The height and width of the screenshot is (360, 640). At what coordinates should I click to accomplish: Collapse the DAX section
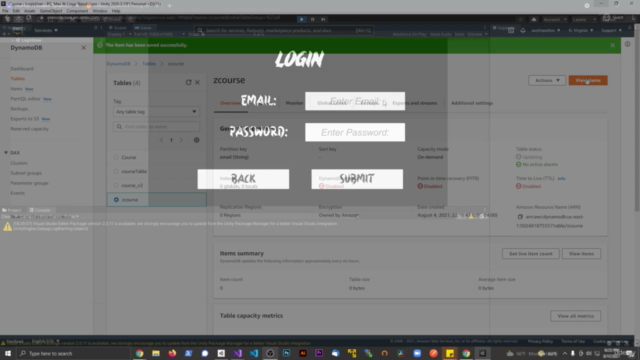6,153
